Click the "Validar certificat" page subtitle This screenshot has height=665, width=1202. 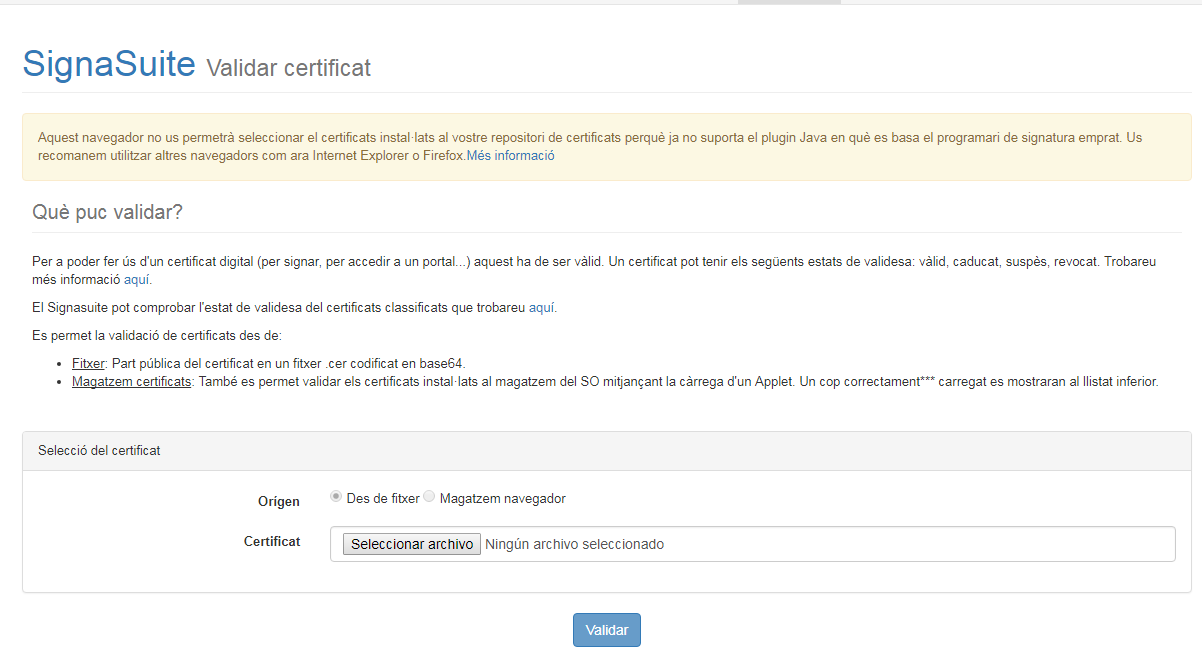[288, 68]
